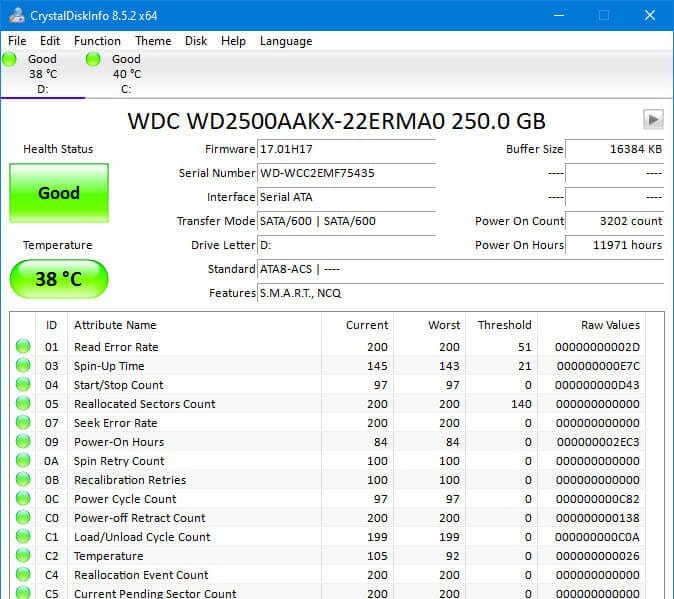
Task: Click the status orb for Power-off Retract Count
Action: 23,517
